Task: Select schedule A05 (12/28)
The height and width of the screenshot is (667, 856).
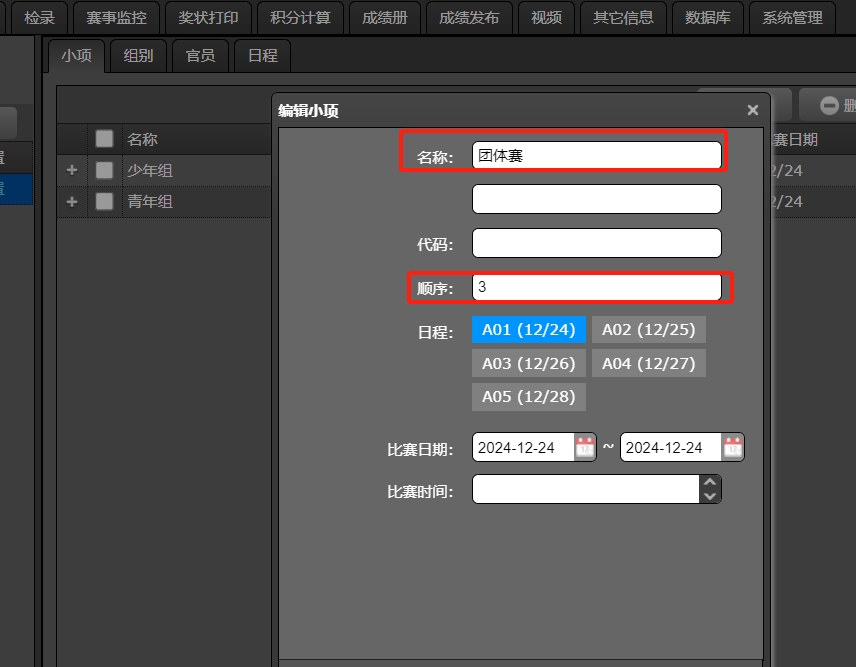Action: [x=529, y=396]
